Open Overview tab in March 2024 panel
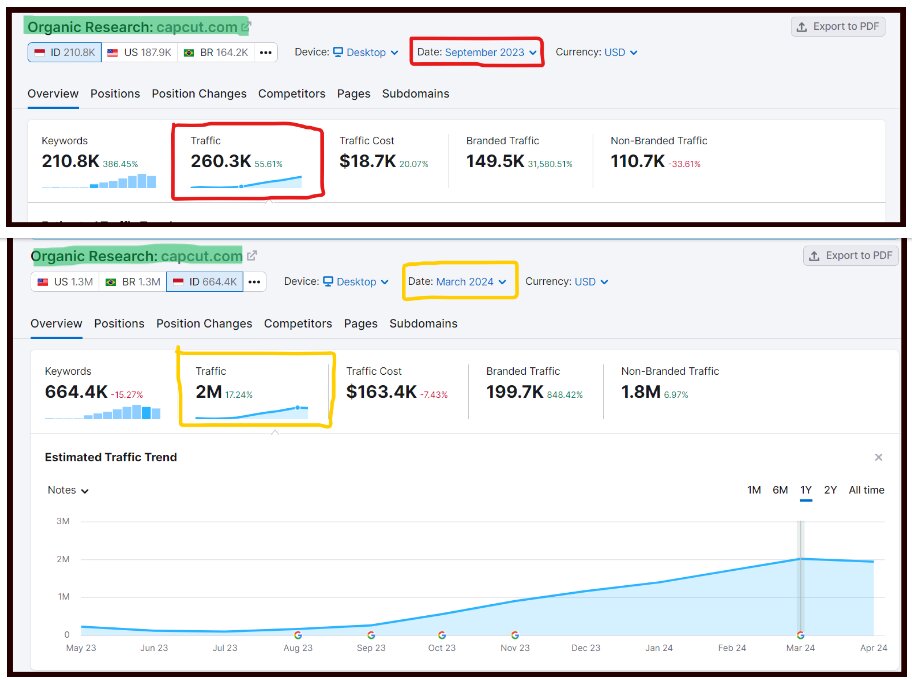This screenshot has height=680, width=912. [56, 323]
